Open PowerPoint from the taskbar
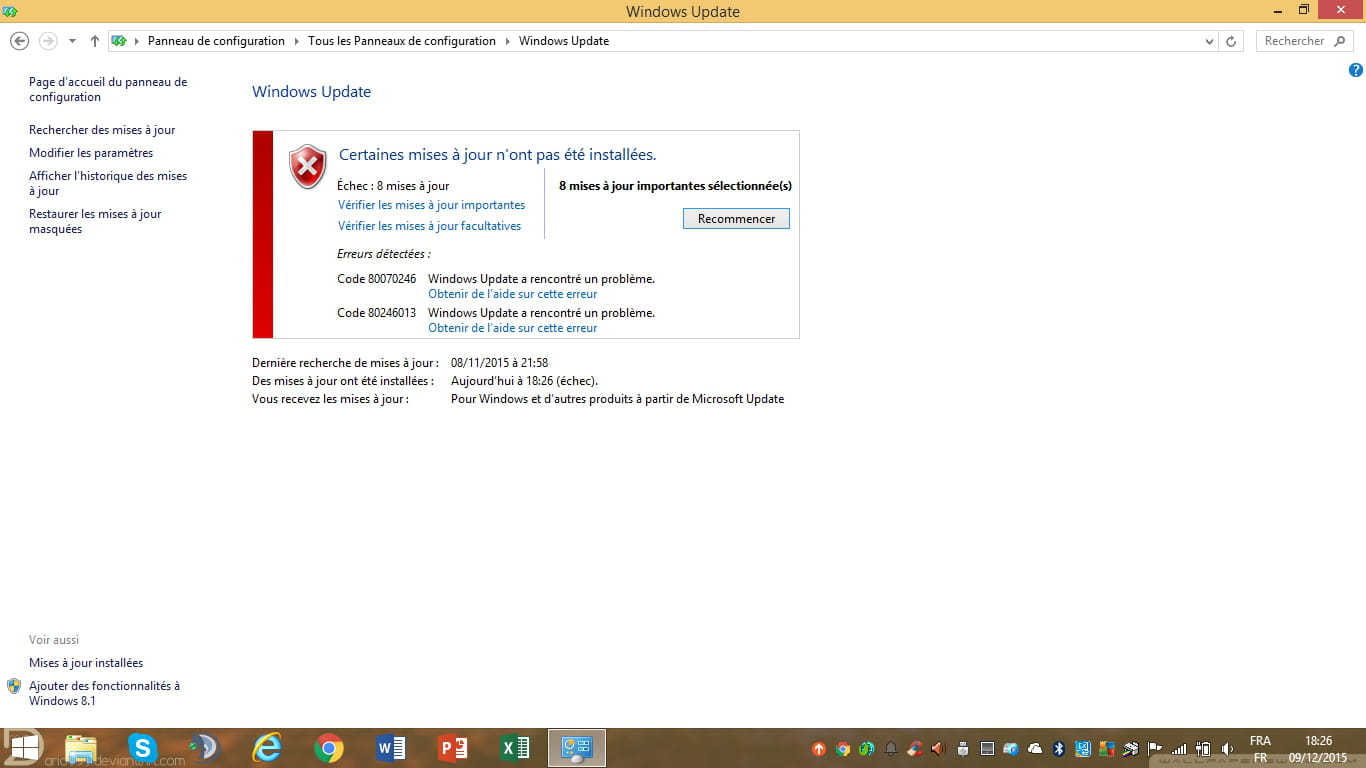This screenshot has height=768, width=1366. click(x=453, y=748)
